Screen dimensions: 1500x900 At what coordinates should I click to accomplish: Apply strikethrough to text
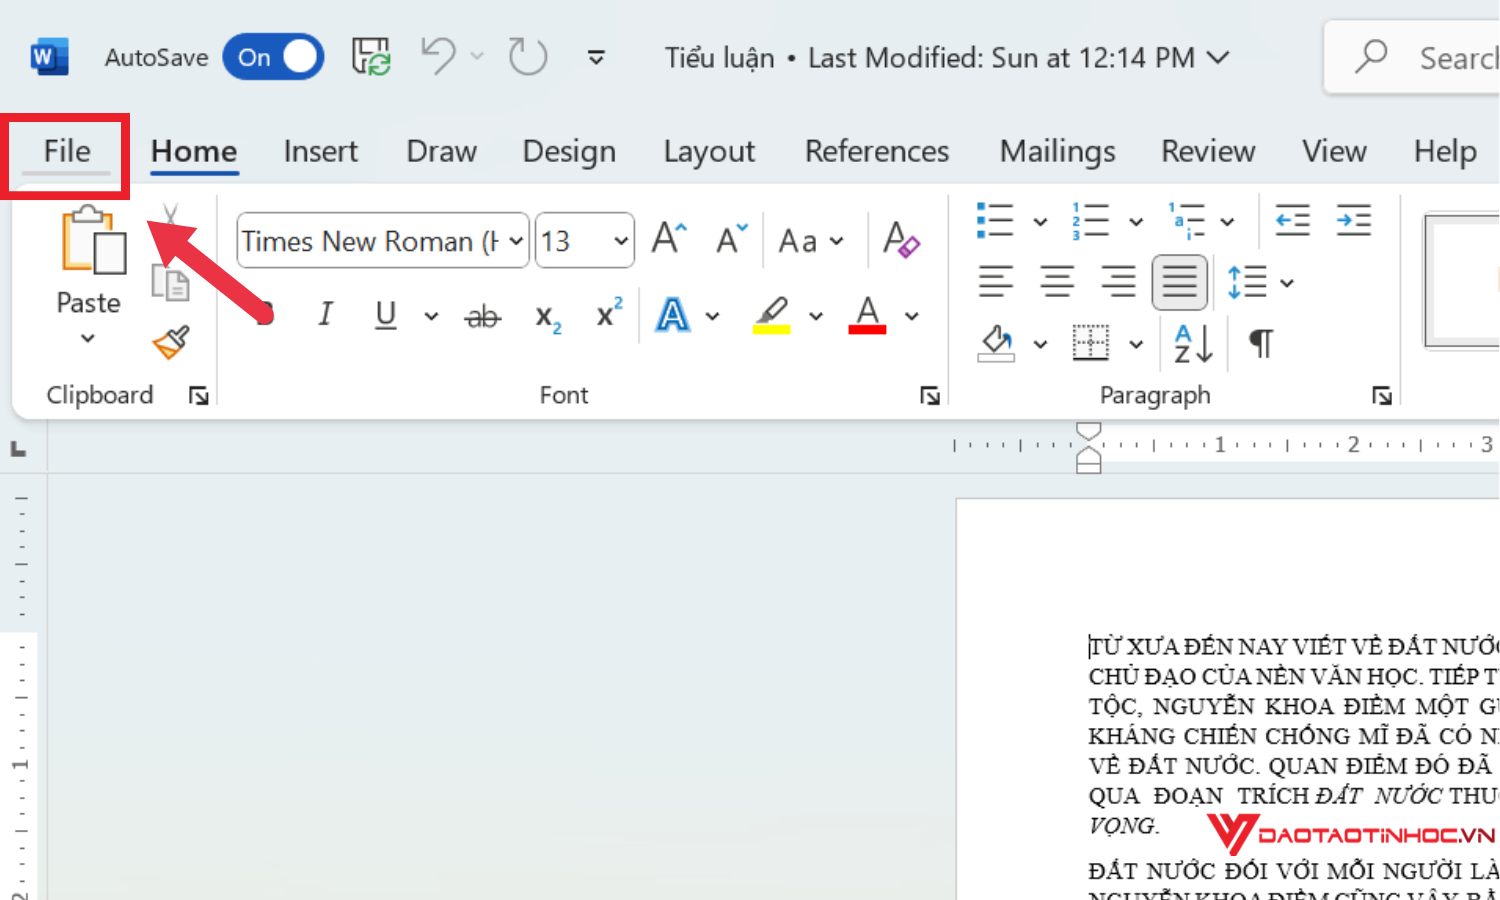482,316
